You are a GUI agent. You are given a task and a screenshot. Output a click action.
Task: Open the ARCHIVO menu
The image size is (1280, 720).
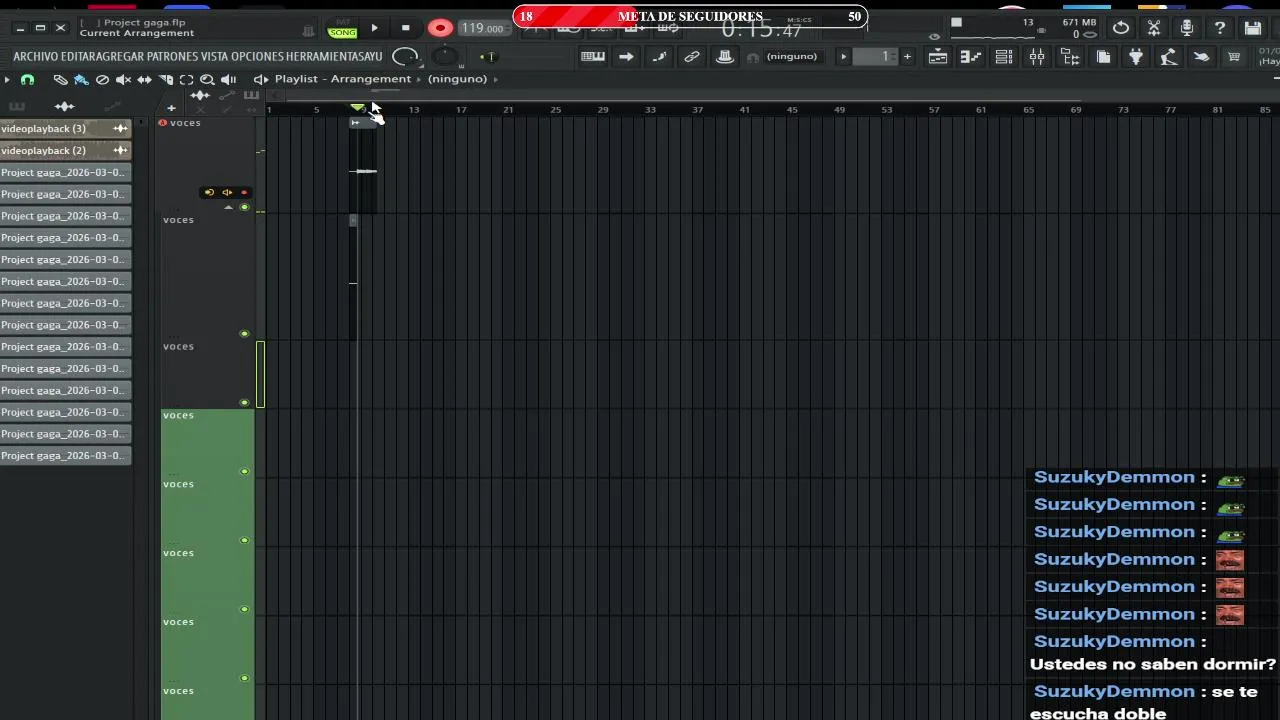36,57
